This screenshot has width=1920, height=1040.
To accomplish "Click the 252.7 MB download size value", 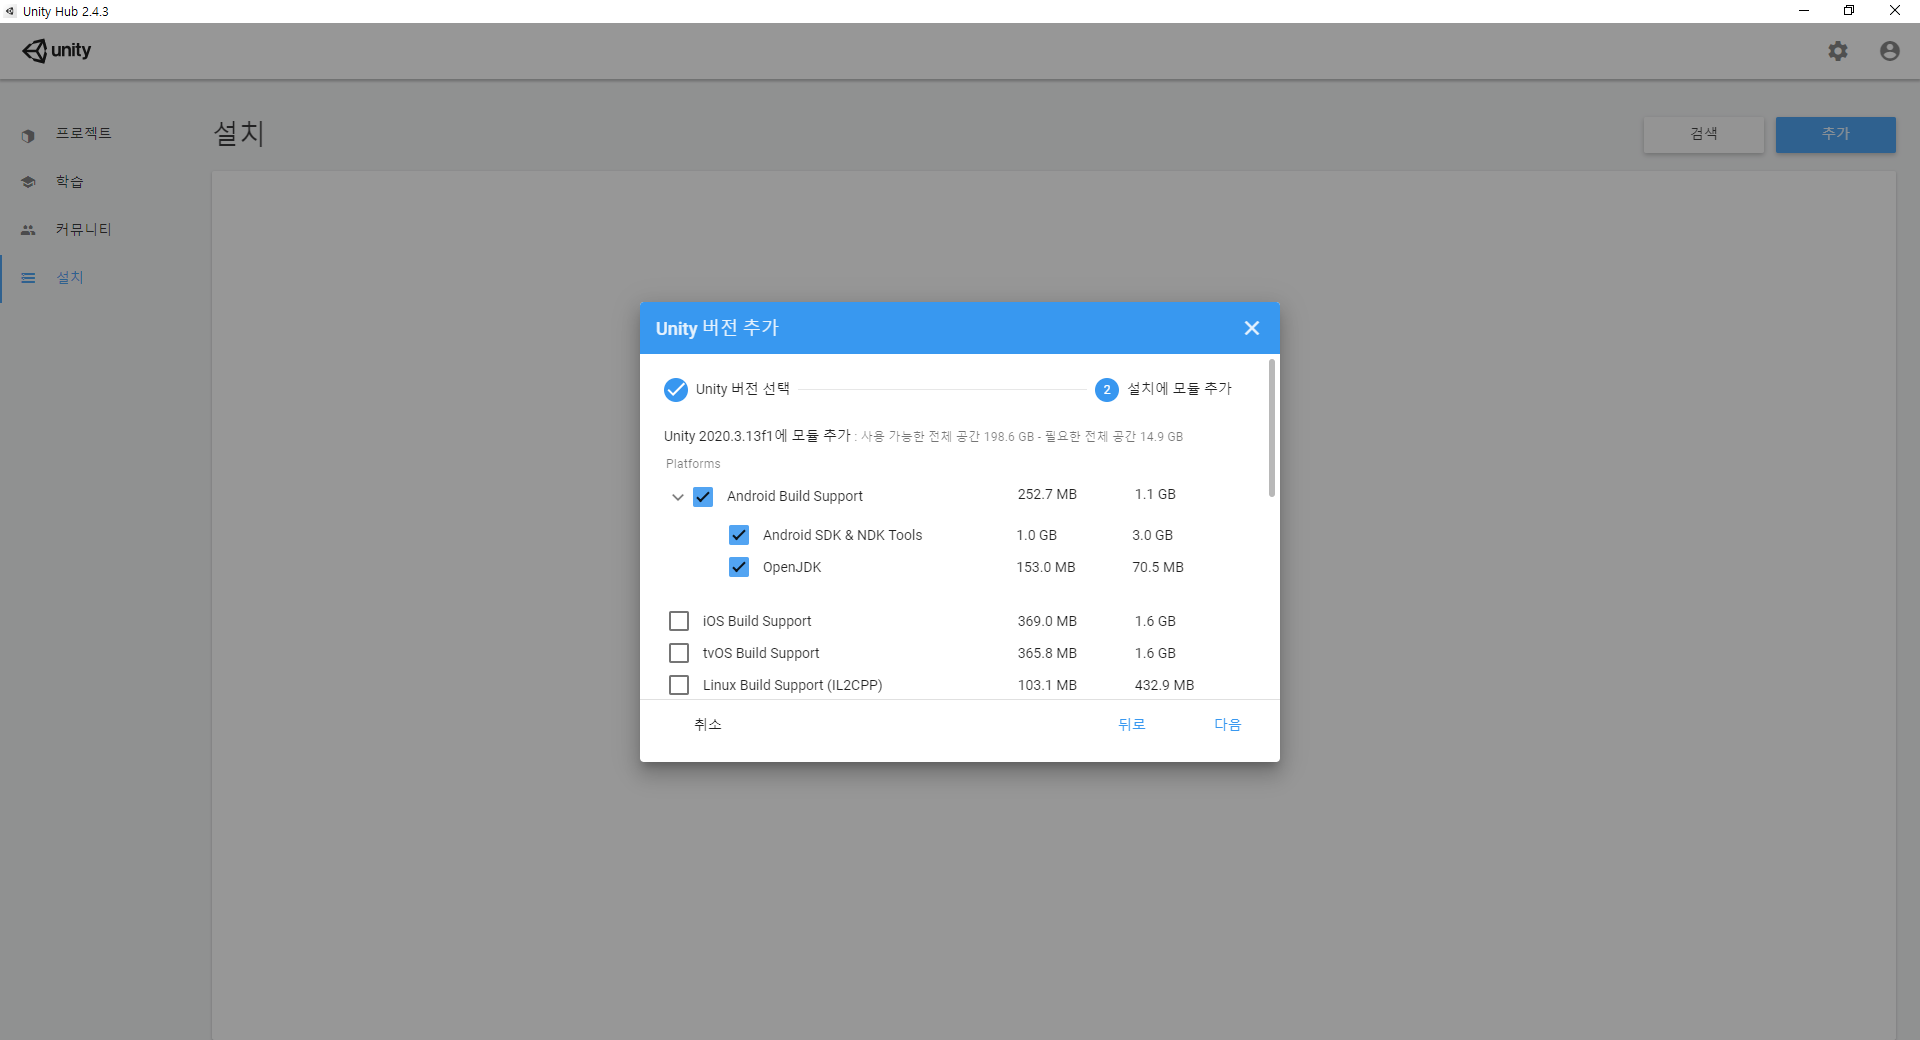I will [x=1047, y=494].
